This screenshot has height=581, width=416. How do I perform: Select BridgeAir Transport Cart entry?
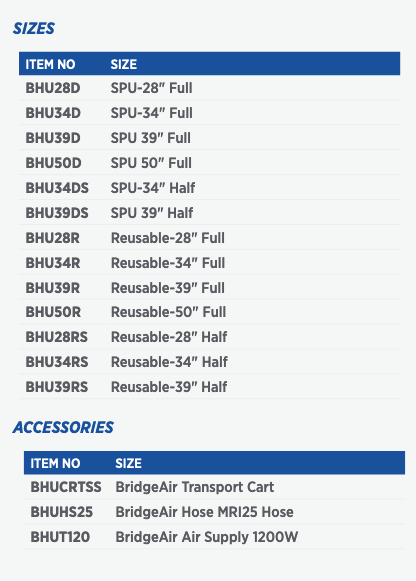[x=195, y=487]
